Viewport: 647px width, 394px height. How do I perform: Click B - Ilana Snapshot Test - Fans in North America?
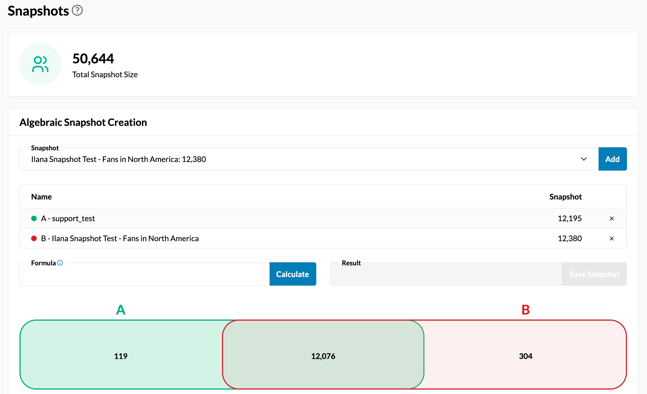[x=120, y=238]
